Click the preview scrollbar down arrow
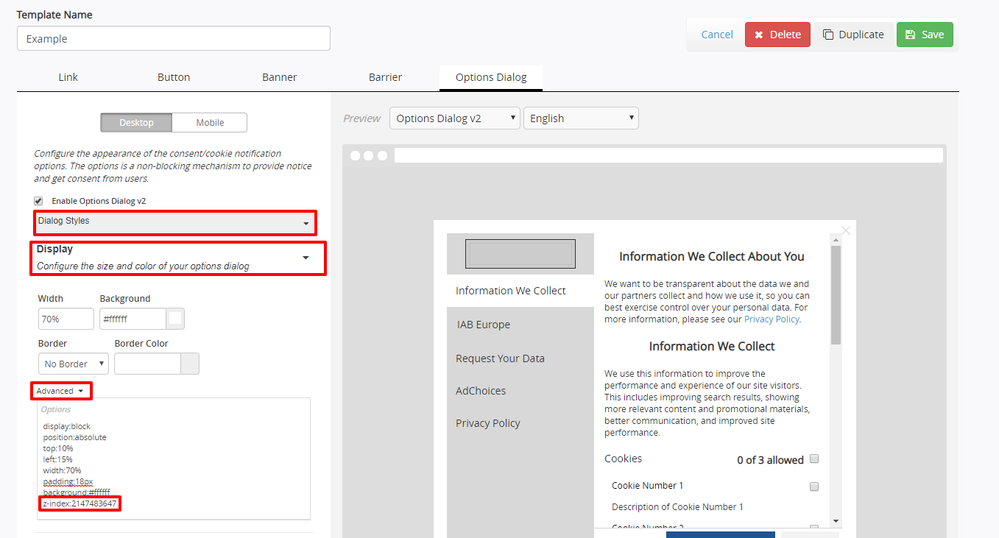999x538 pixels. (x=835, y=521)
